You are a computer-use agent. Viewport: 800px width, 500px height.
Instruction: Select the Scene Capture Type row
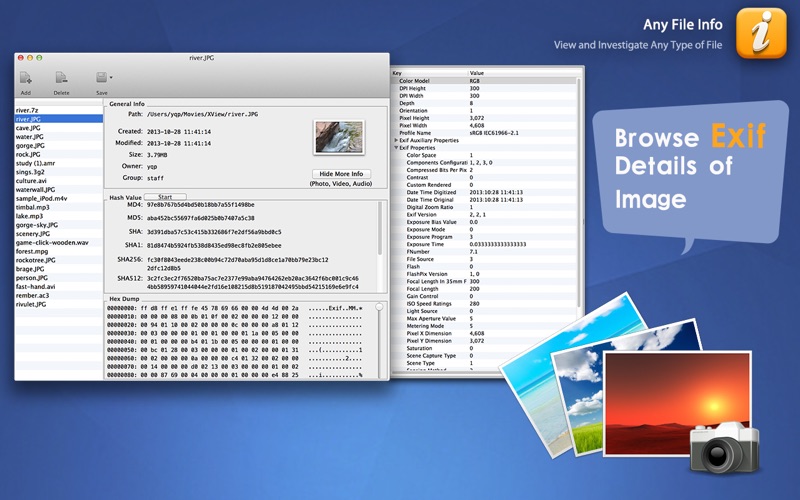(484, 356)
